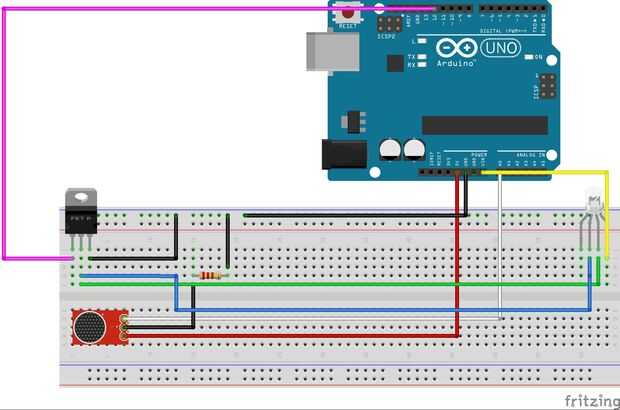Select the red power wire to the microphone
The height and width of the screenshot is (410, 620).
457,257
